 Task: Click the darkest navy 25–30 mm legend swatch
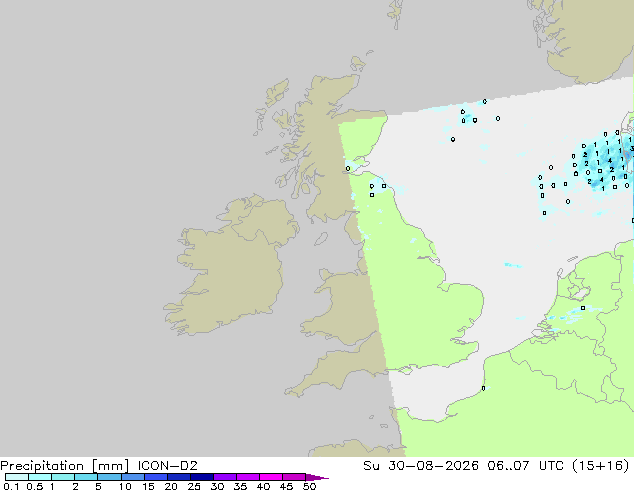pos(202,477)
